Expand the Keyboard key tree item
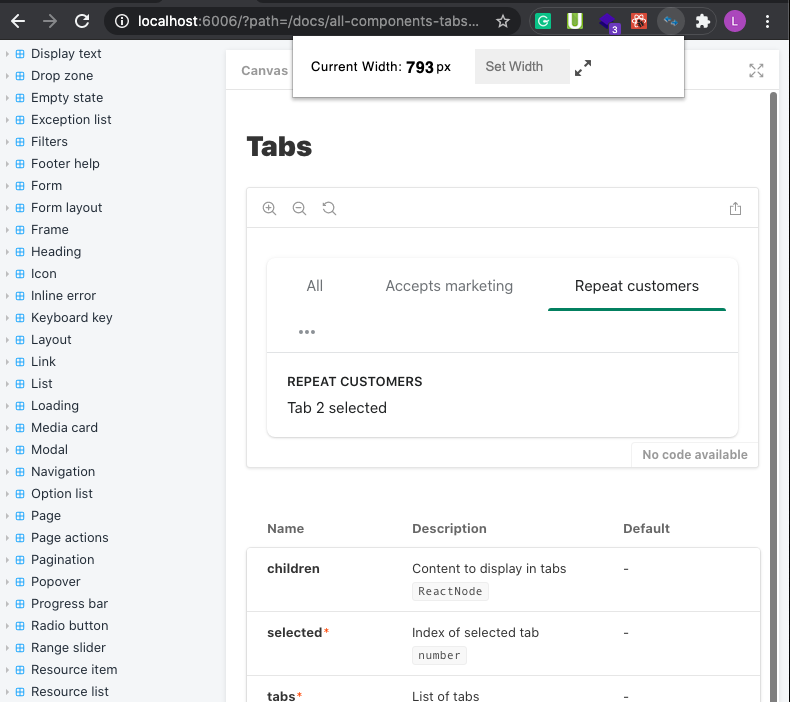The height and width of the screenshot is (702, 790). [7, 317]
